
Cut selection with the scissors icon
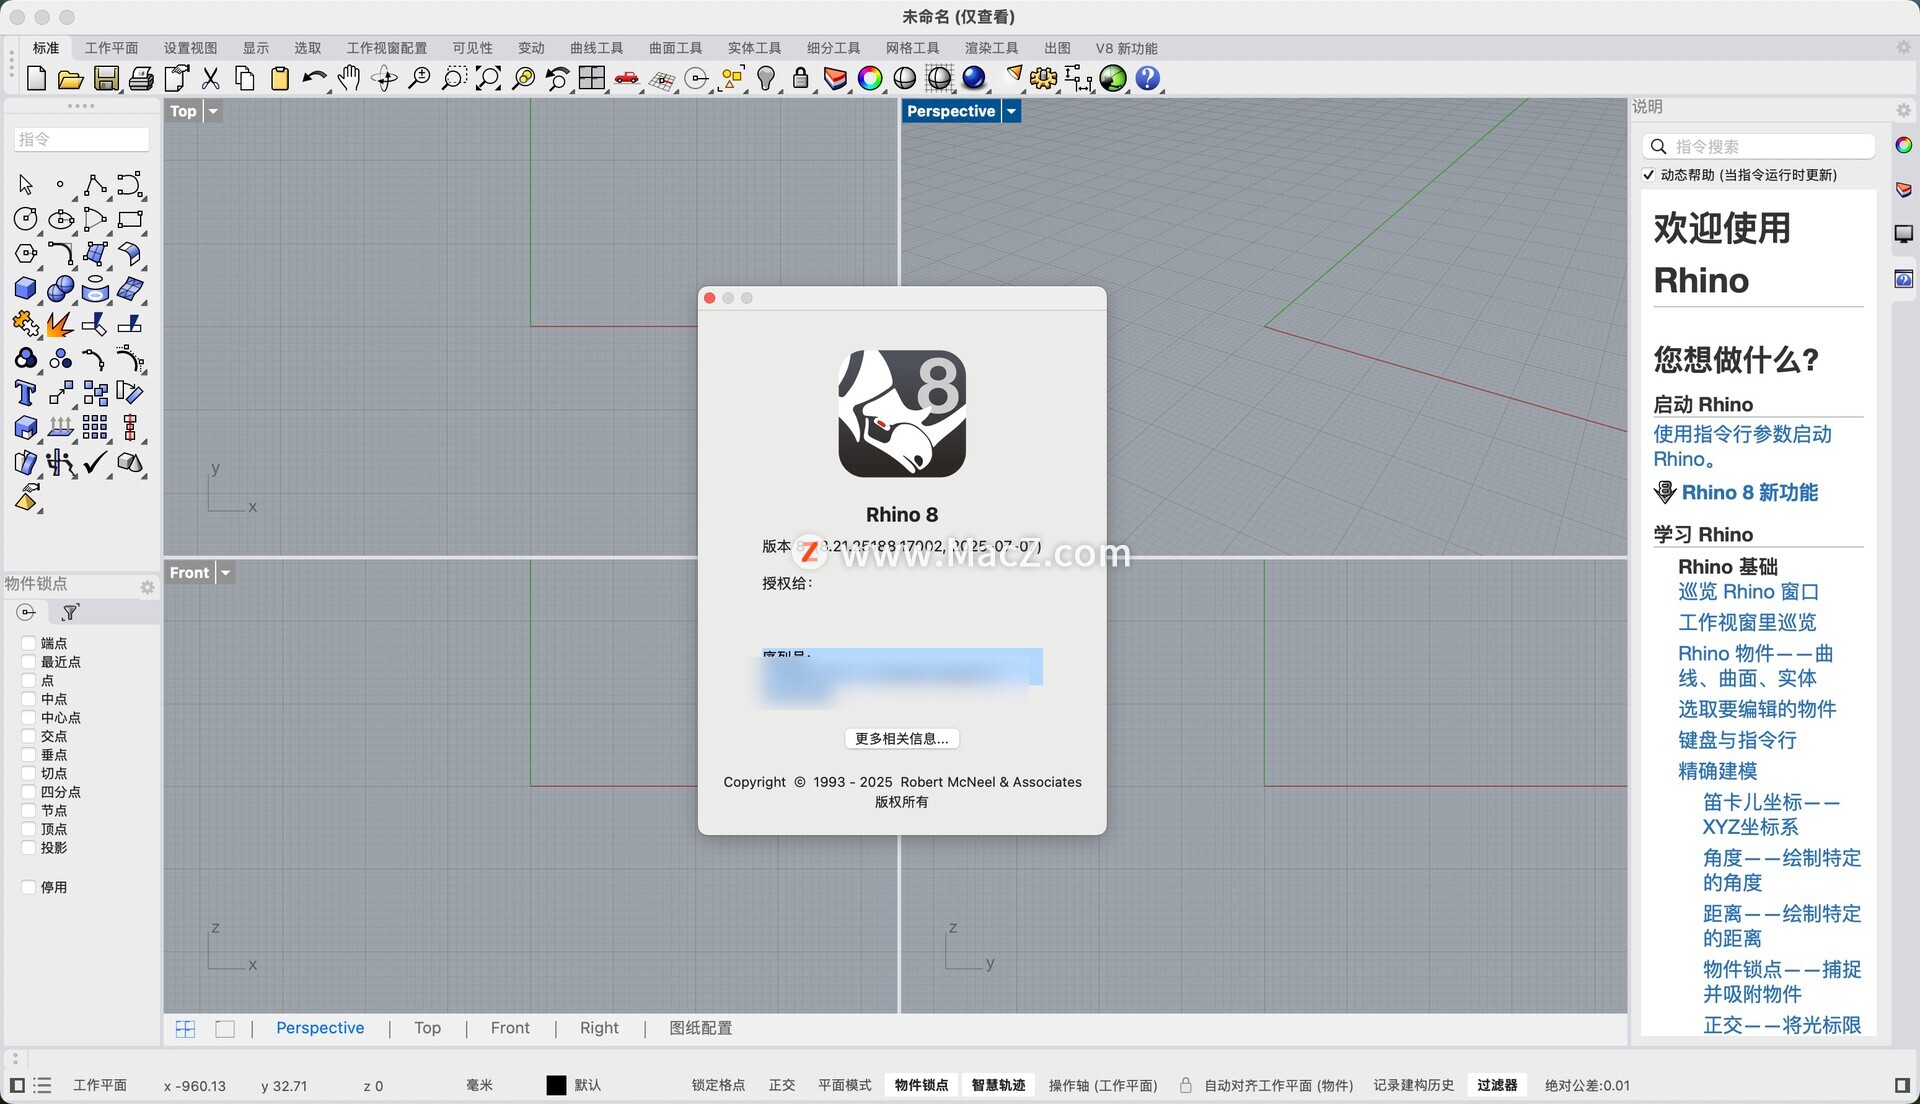[210, 78]
